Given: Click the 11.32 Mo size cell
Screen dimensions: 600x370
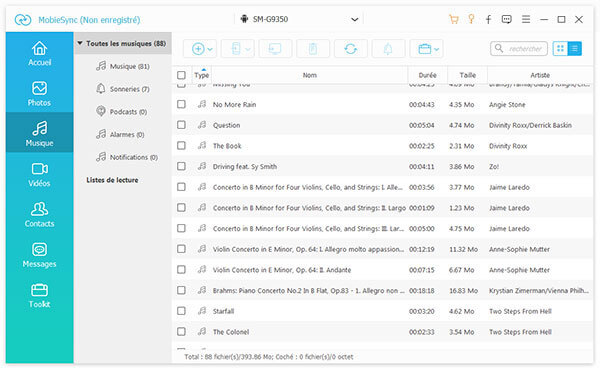Looking at the screenshot, I should click(x=463, y=249).
